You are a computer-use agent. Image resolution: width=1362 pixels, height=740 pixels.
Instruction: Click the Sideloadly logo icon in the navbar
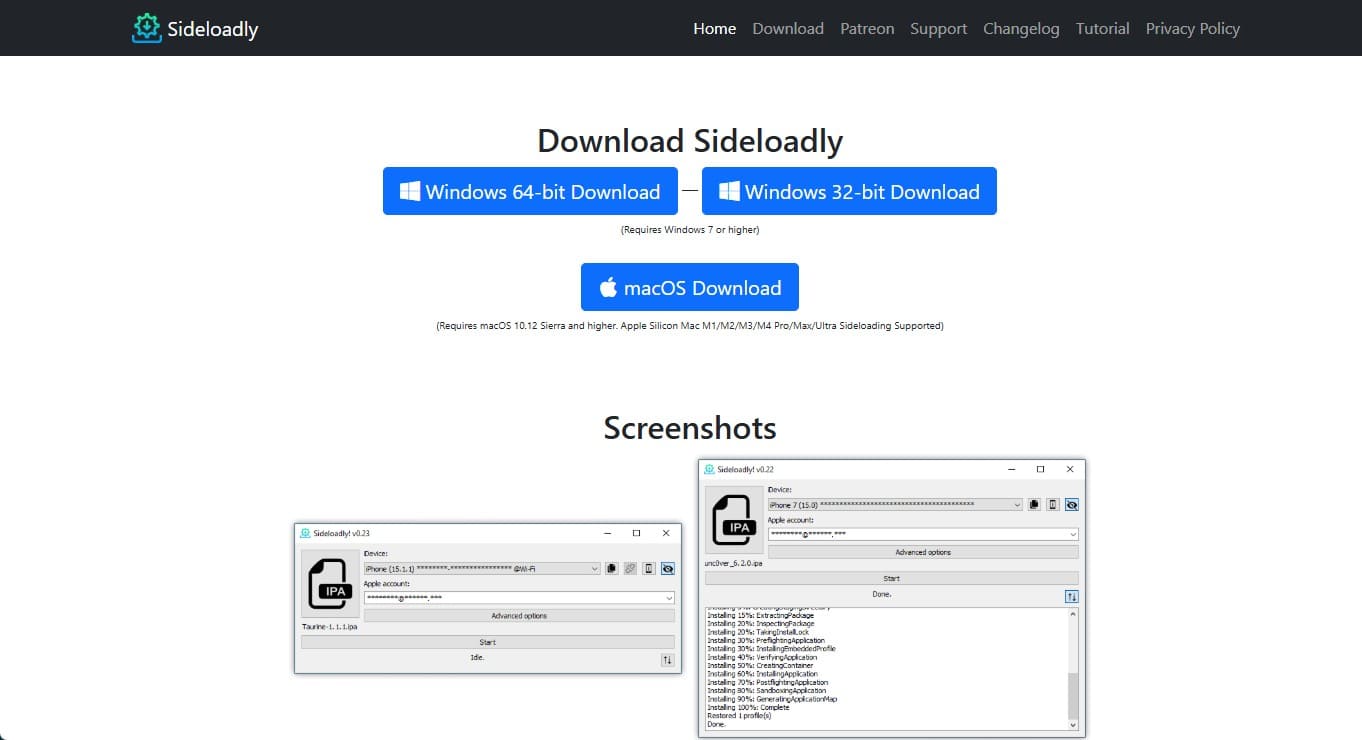(146, 28)
